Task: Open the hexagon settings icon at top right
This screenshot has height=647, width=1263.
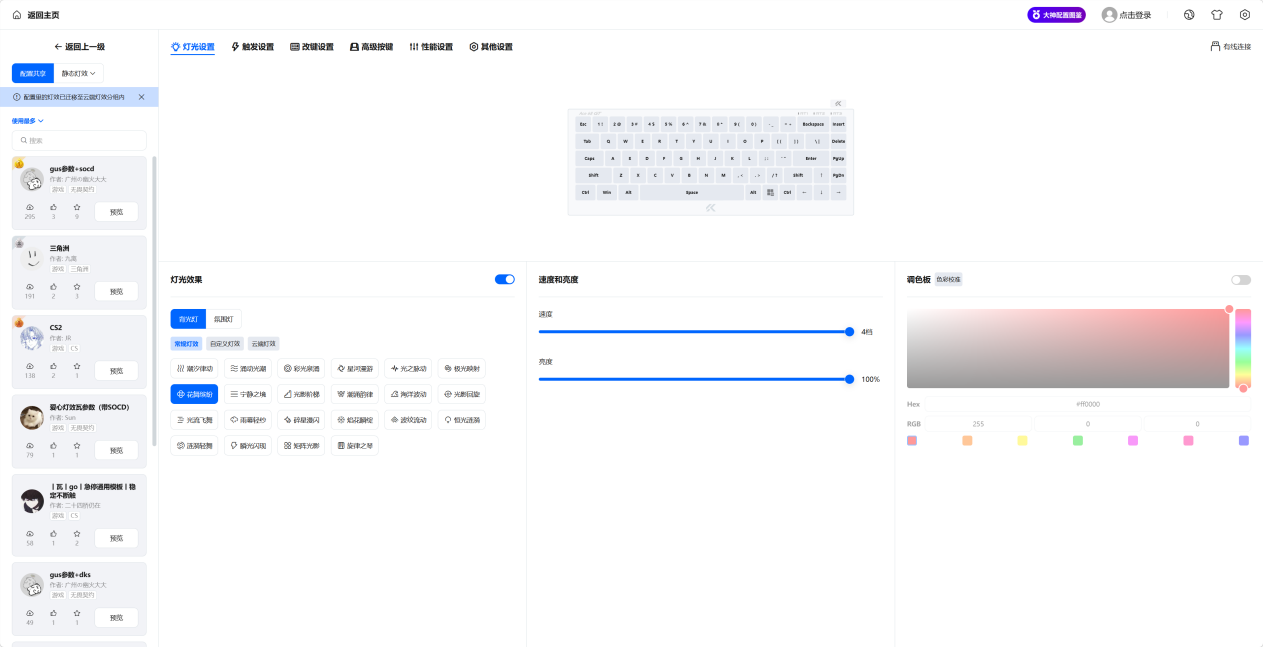Action: coord(1245,15)
